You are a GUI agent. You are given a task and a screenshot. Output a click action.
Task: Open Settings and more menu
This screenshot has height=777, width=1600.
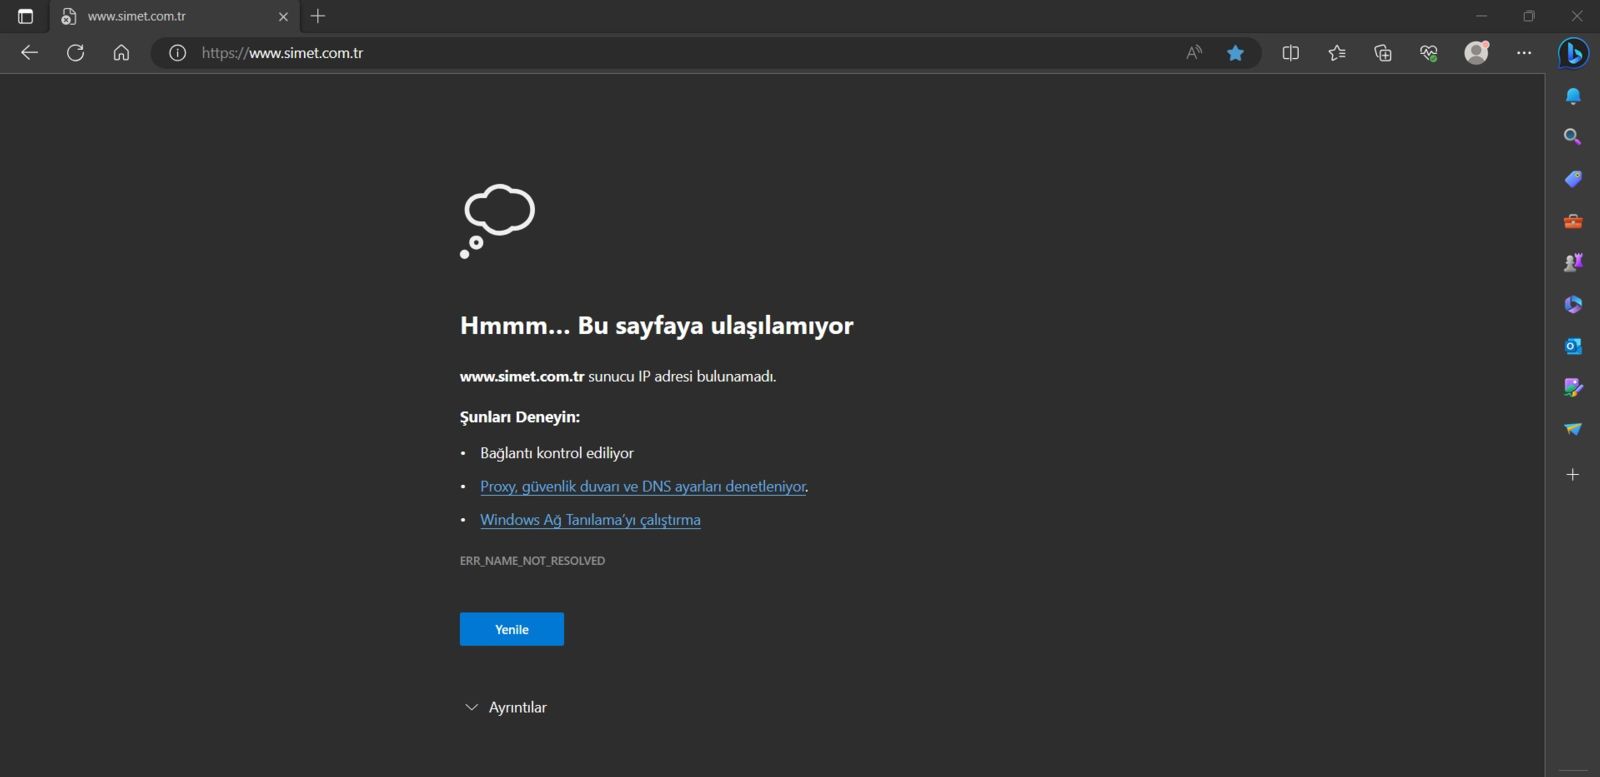tap(1523, 53)
